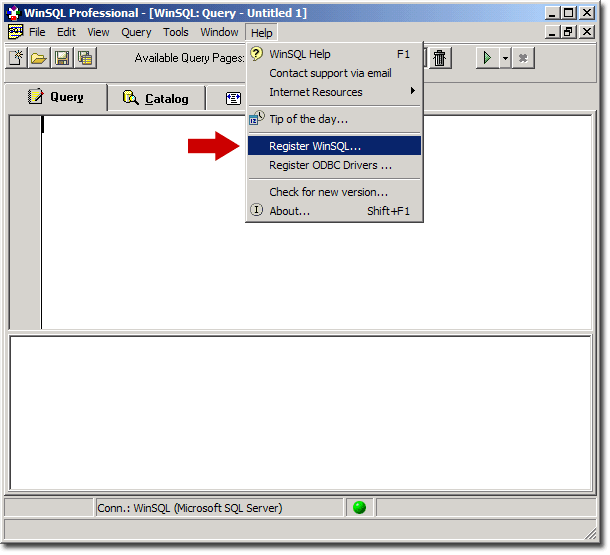This screenshot has width=610, height=555.
Task: Select Register WinSQL menu entry
Action: click(x=335, y=146)
